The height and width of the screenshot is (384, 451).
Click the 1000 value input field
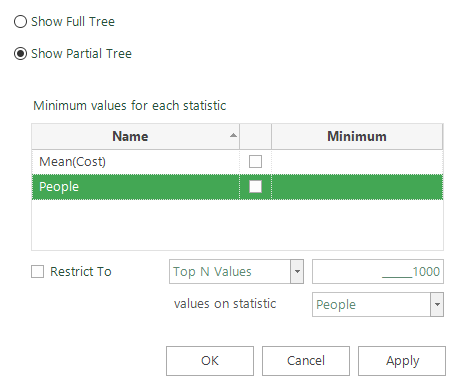(x=378, y=272)
